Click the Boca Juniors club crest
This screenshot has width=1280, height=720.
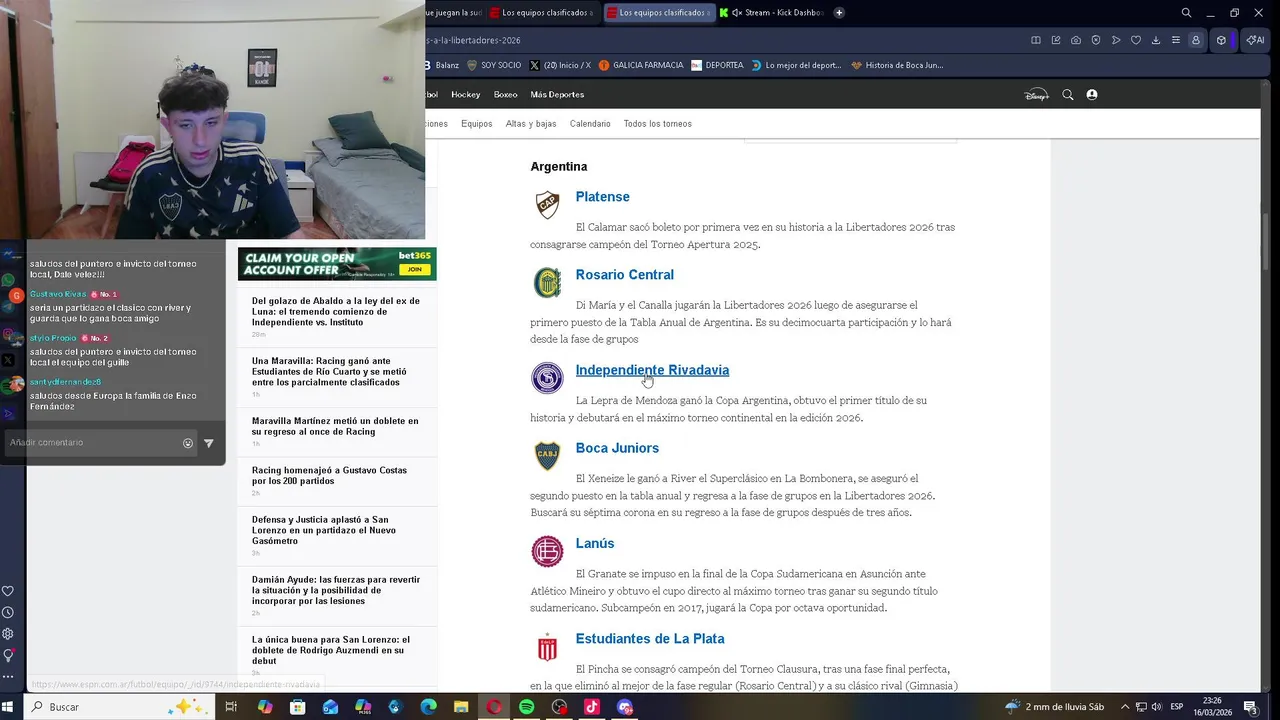pos(547,456)
